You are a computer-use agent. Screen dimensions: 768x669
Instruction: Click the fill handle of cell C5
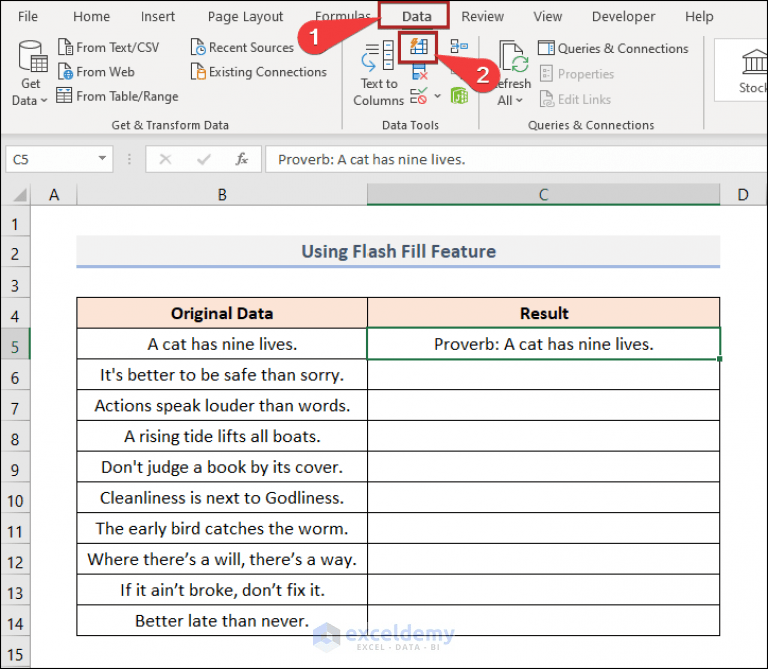pos(720,359)
